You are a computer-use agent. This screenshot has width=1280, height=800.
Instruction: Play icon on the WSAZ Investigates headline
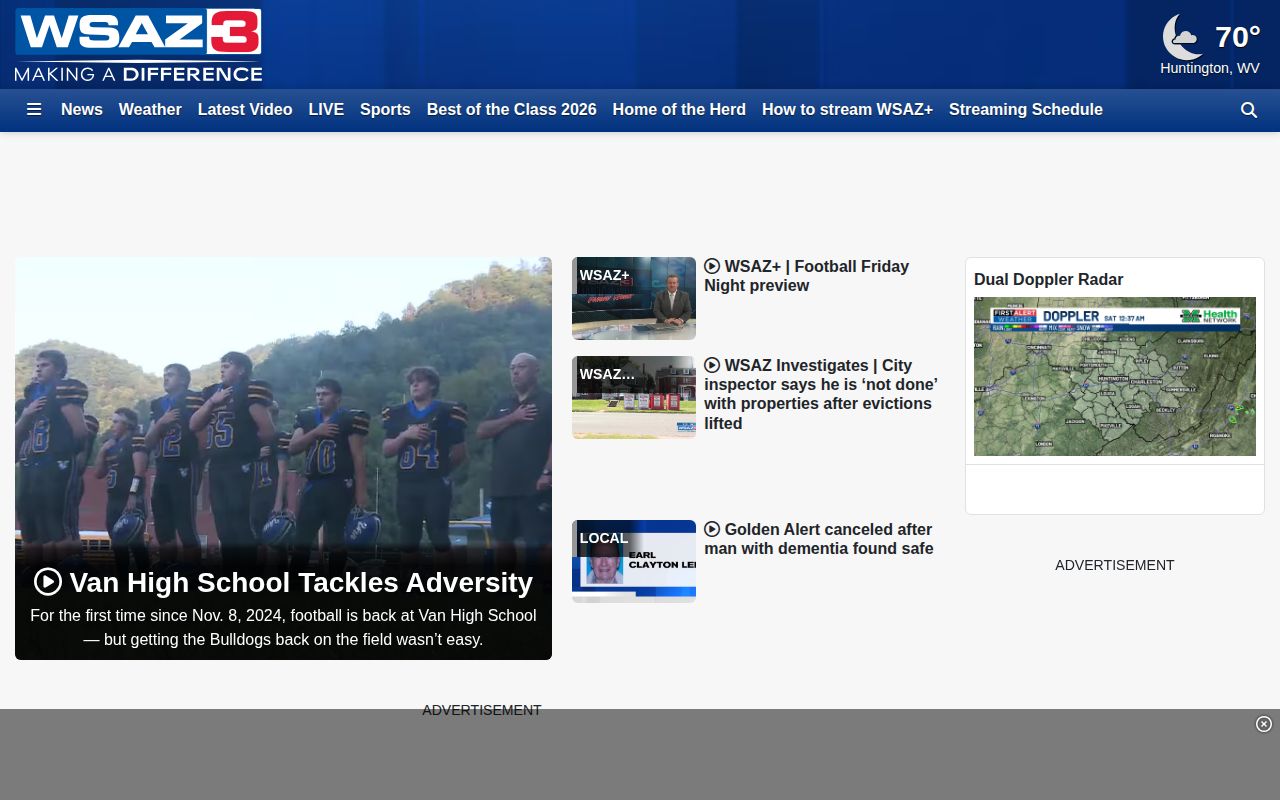[x=712, y=365]
